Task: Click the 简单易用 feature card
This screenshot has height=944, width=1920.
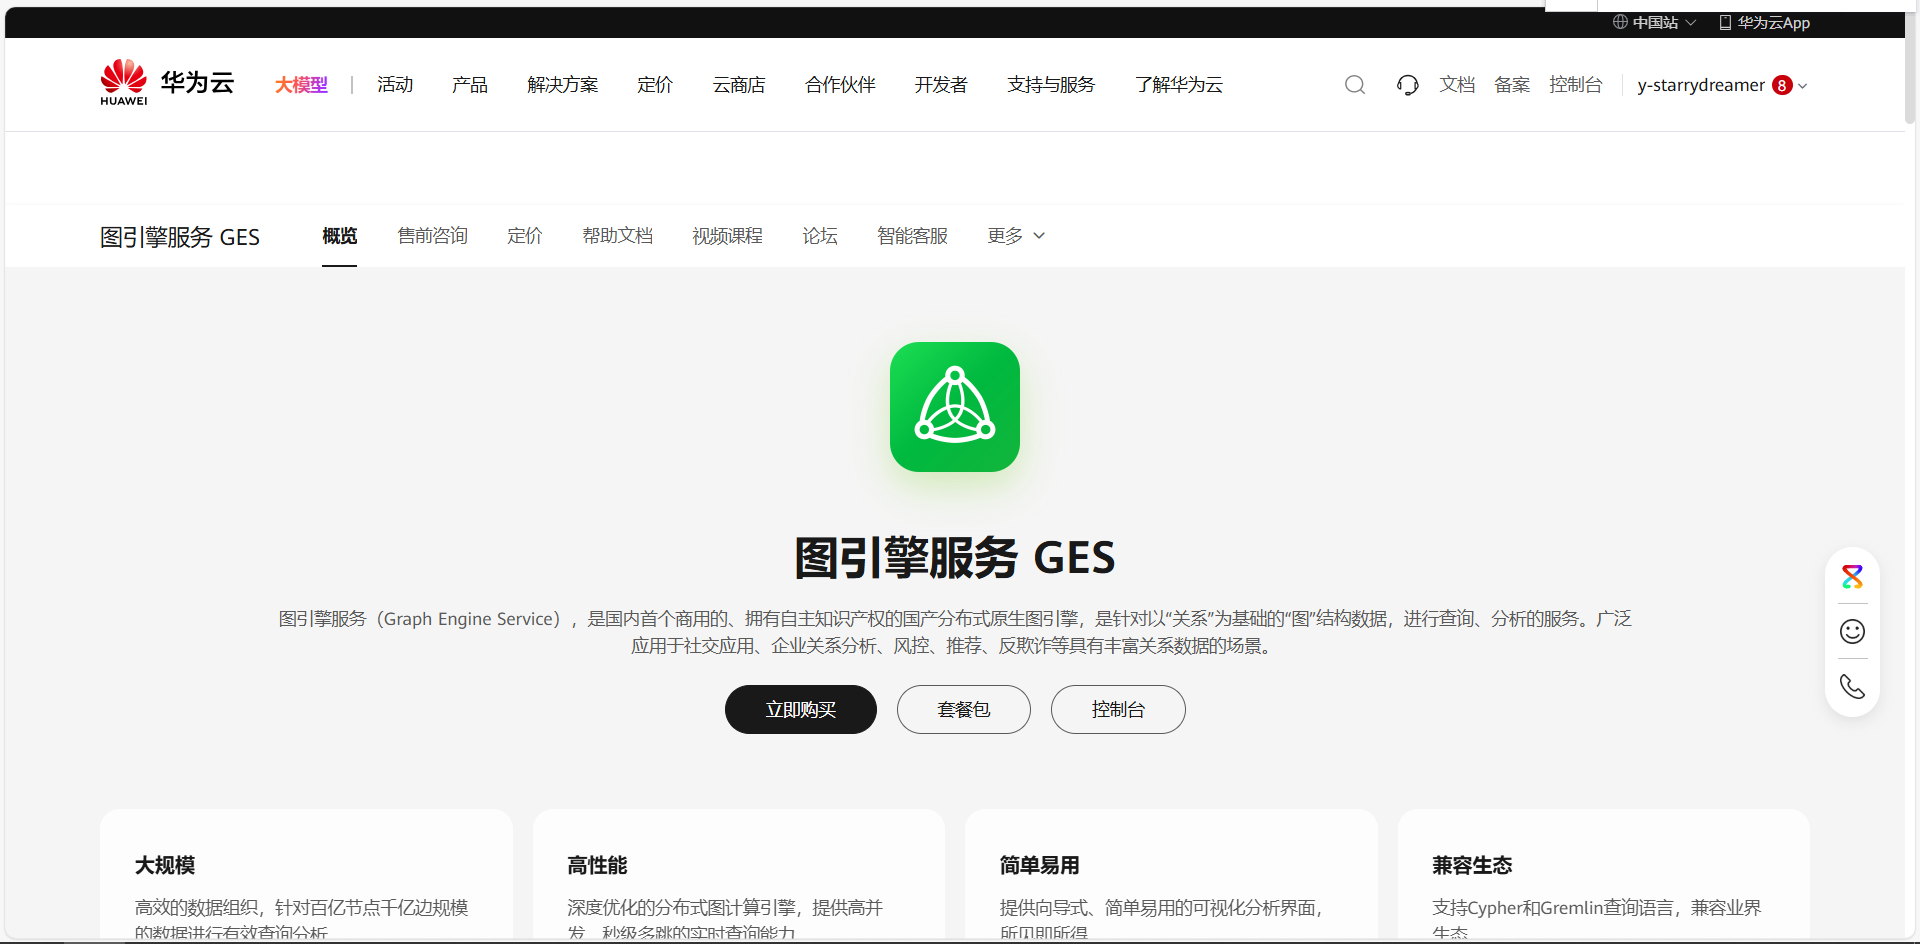Action: (x=1171, y=875)
